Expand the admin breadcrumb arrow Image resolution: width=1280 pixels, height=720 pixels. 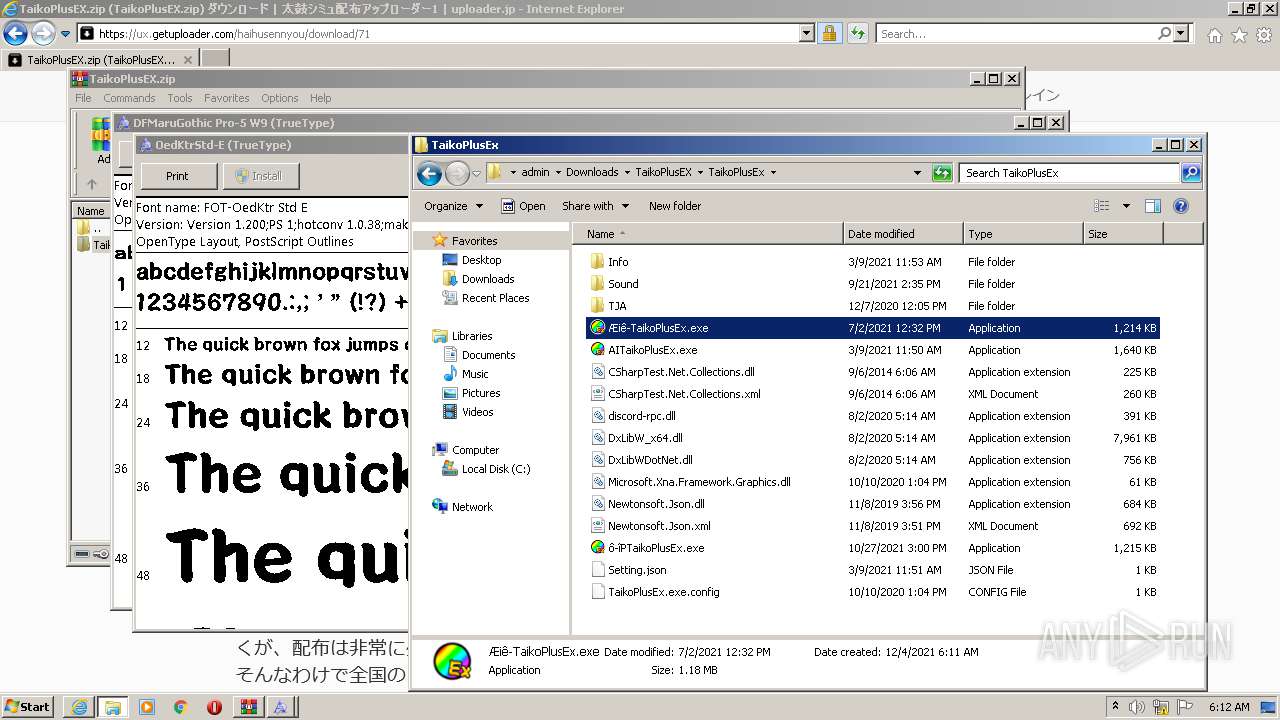click(558, 172)
